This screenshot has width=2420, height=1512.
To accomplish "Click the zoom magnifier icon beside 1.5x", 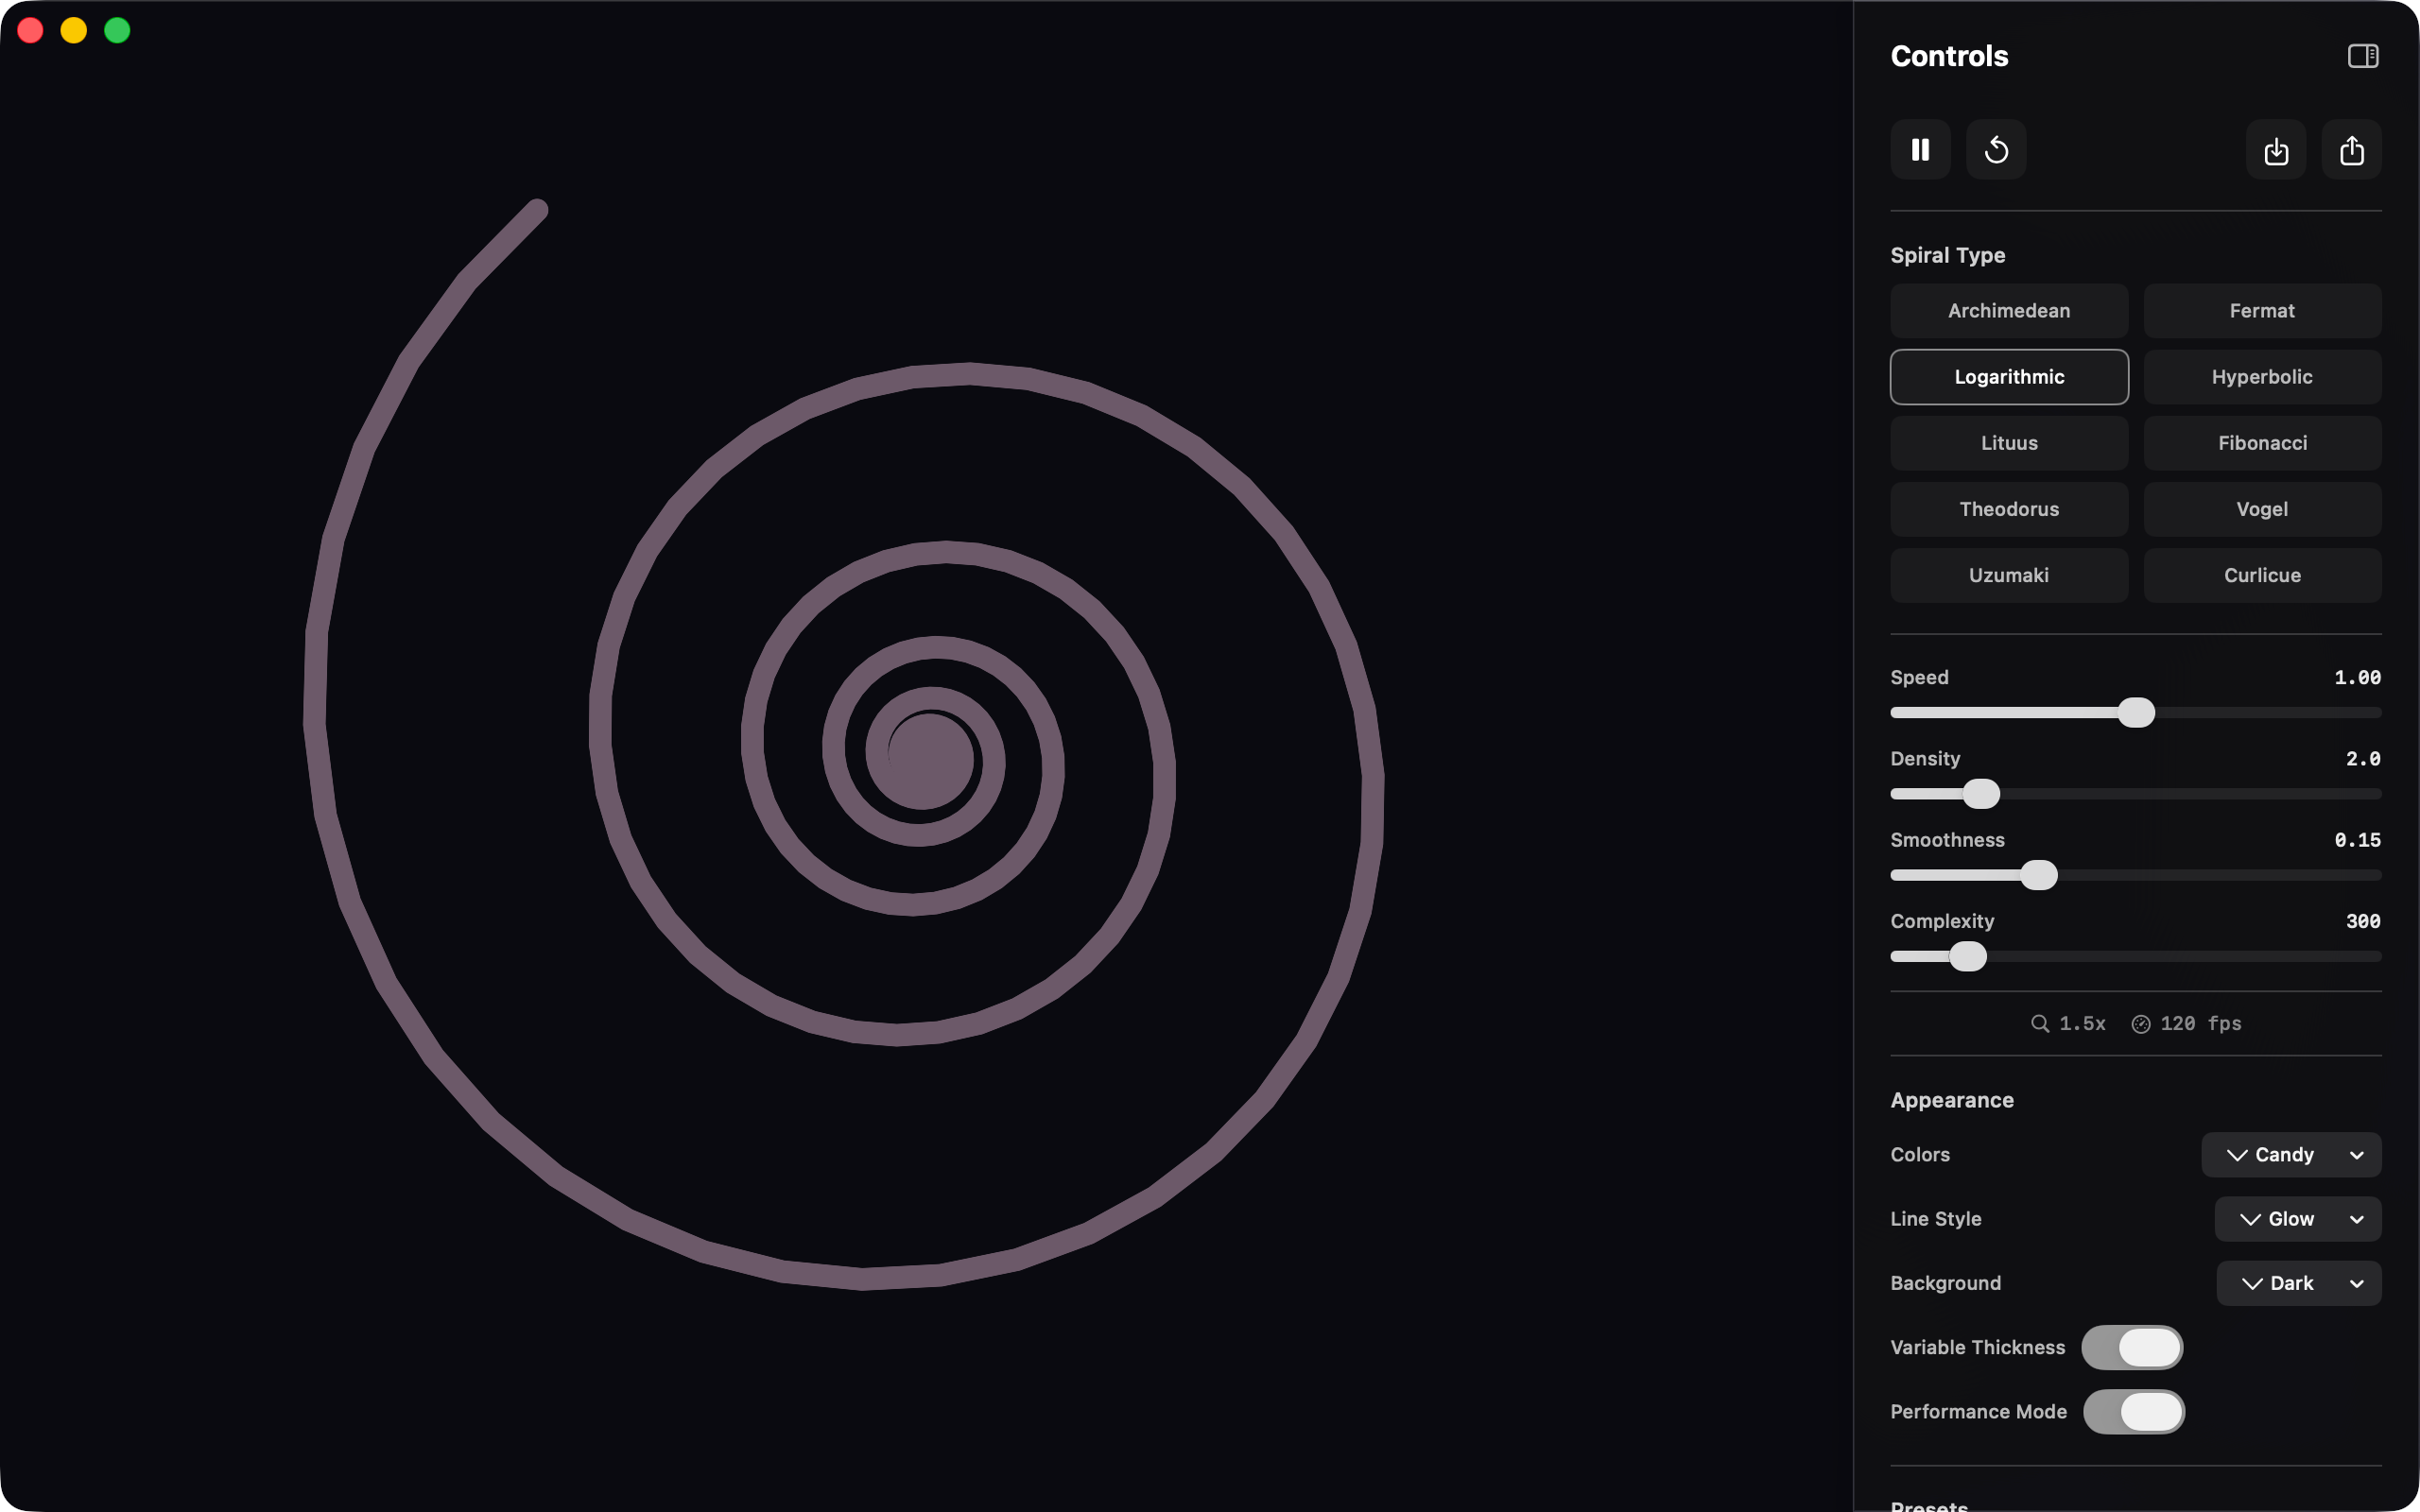I will point(2040,1023).
